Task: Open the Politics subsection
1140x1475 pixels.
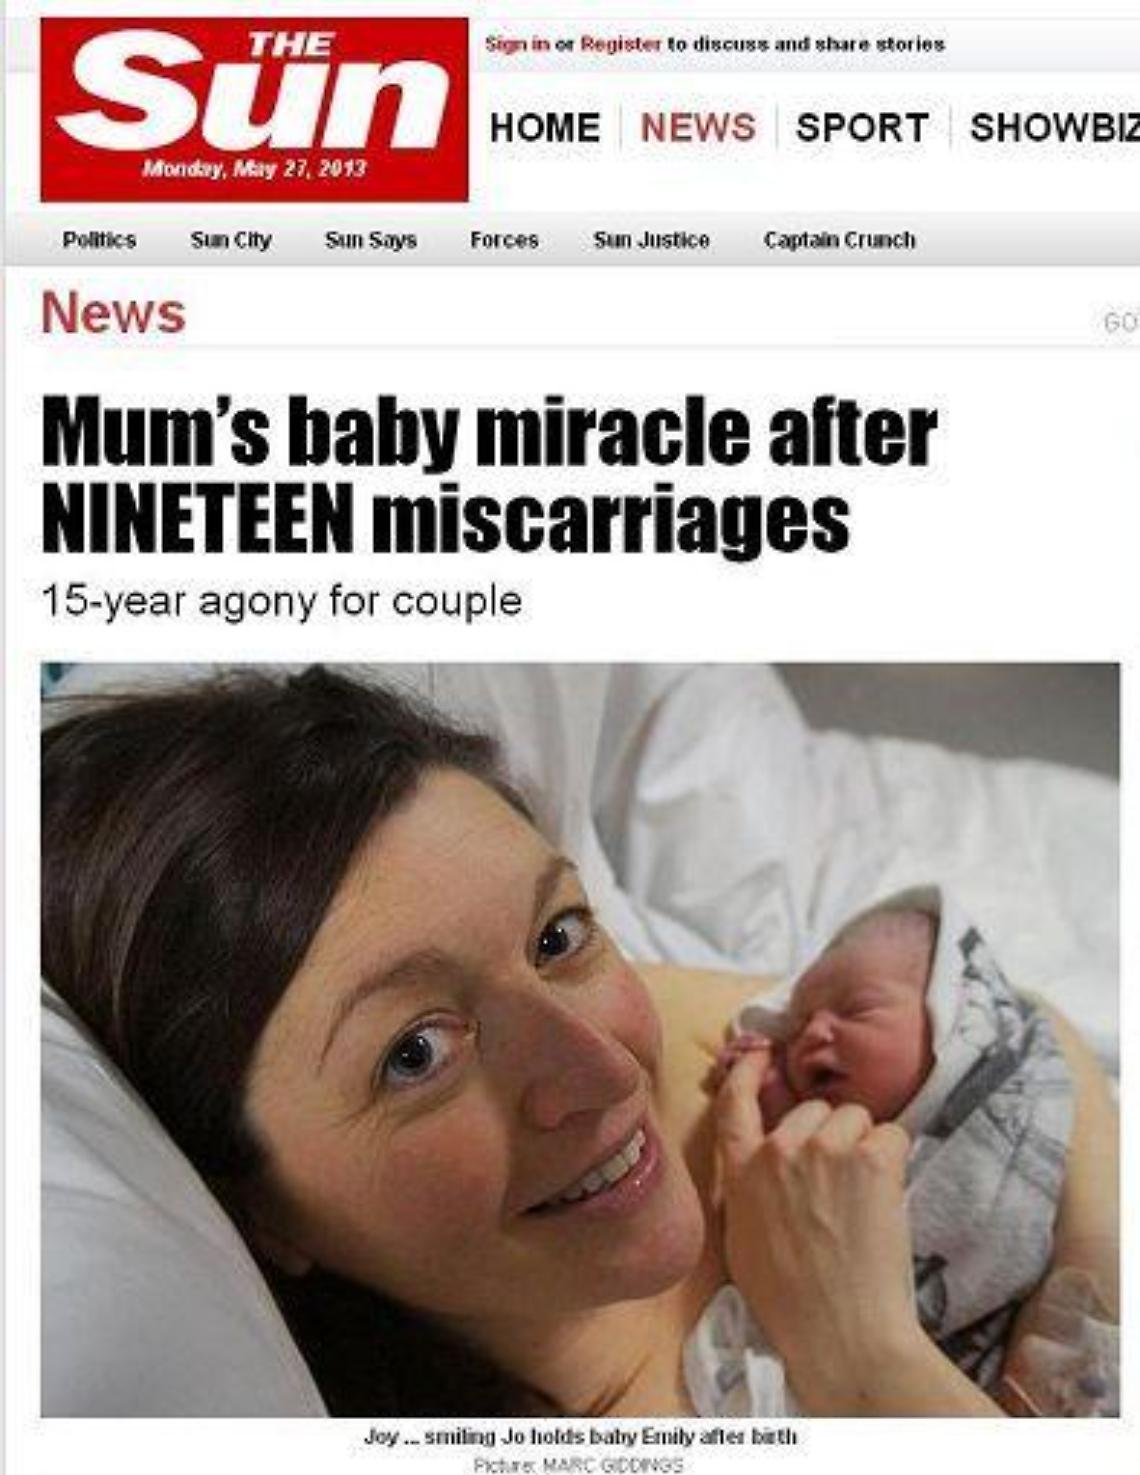Action: (99, 240)
